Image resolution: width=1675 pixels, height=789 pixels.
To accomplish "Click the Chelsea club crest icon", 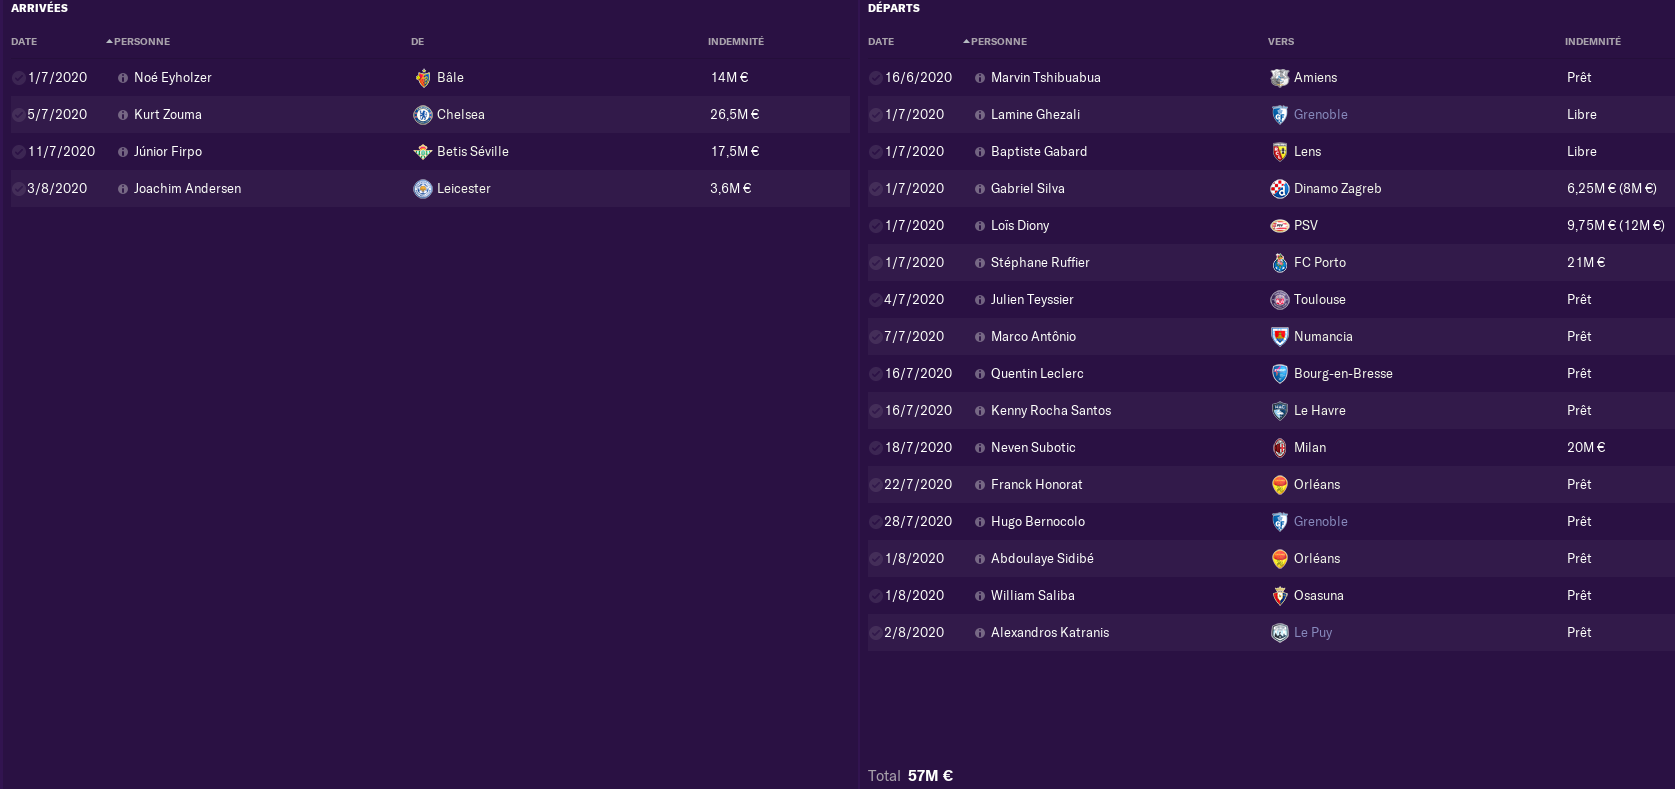I will 423,115.
